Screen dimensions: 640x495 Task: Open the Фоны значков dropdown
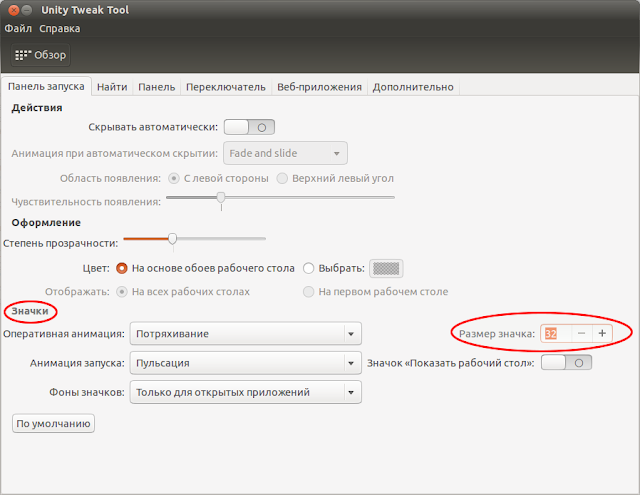(246, 392)
